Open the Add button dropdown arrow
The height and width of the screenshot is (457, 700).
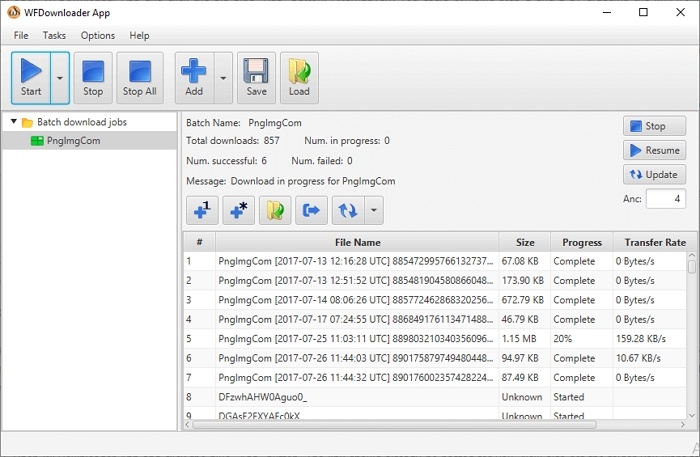coord(223,78)
